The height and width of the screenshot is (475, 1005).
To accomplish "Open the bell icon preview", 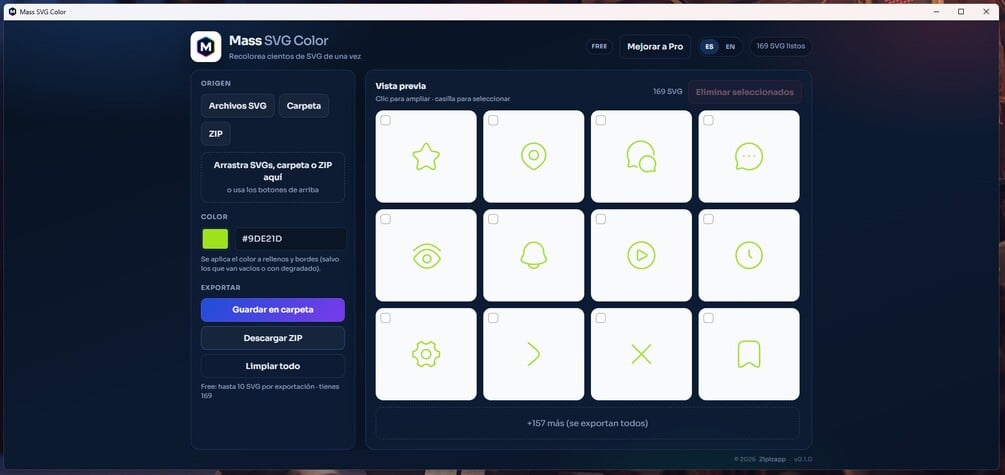I will 533,255.
